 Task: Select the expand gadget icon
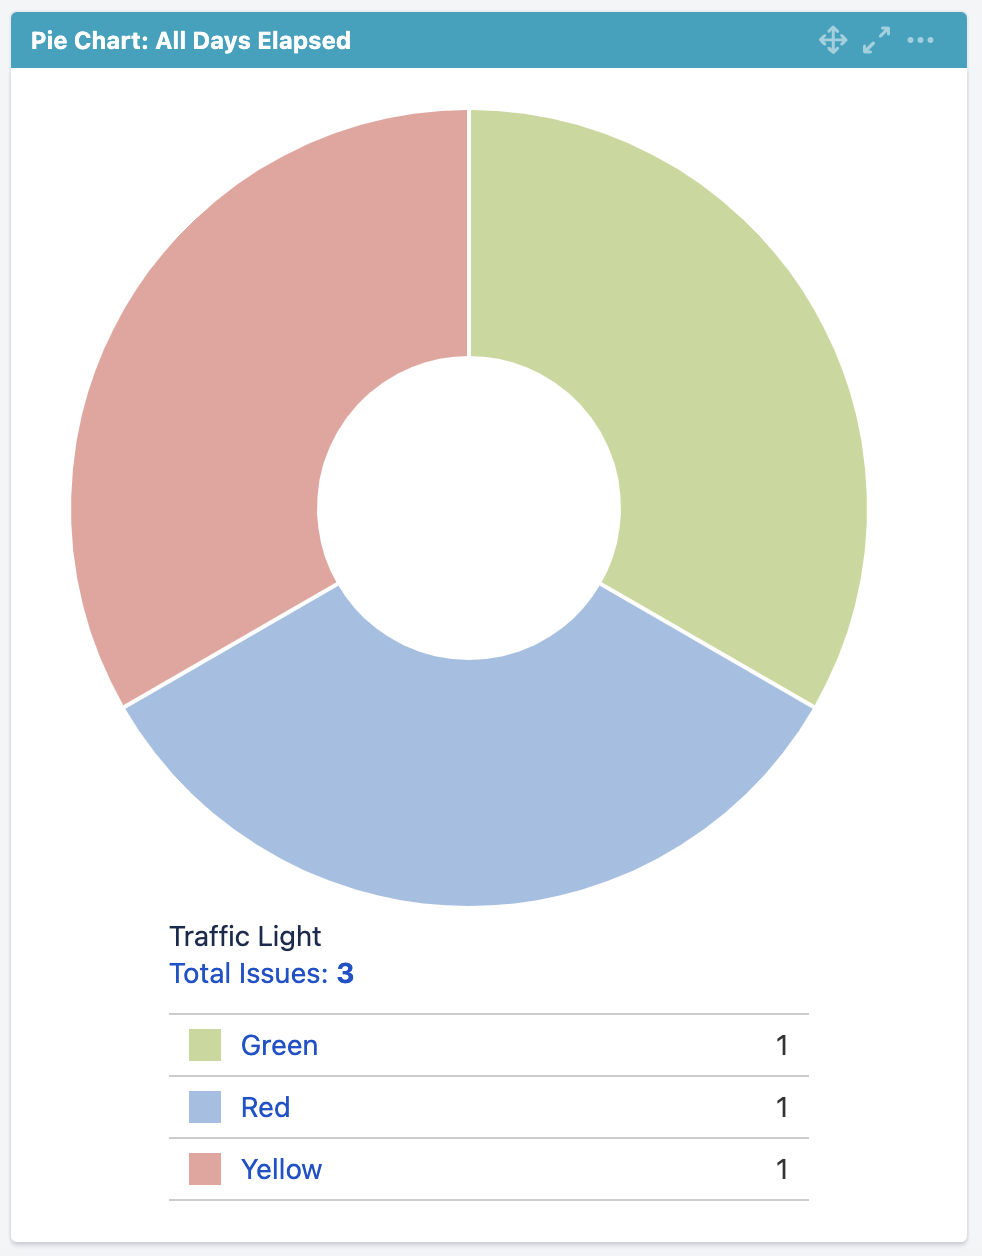[x=875, y=40]
